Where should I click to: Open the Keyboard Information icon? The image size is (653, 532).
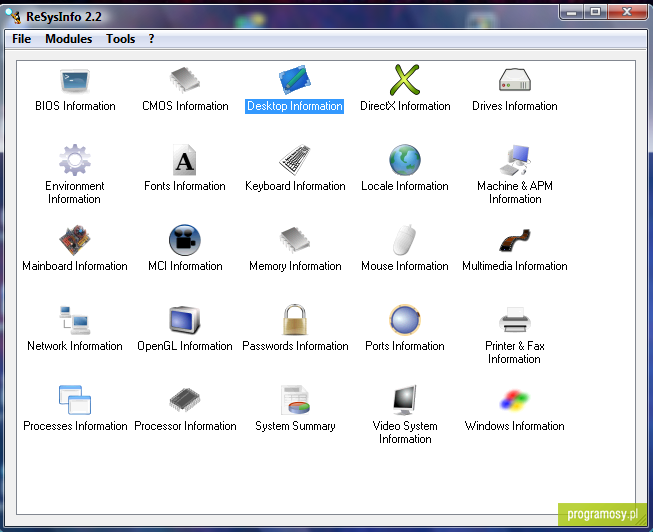(x=295, y=160)
